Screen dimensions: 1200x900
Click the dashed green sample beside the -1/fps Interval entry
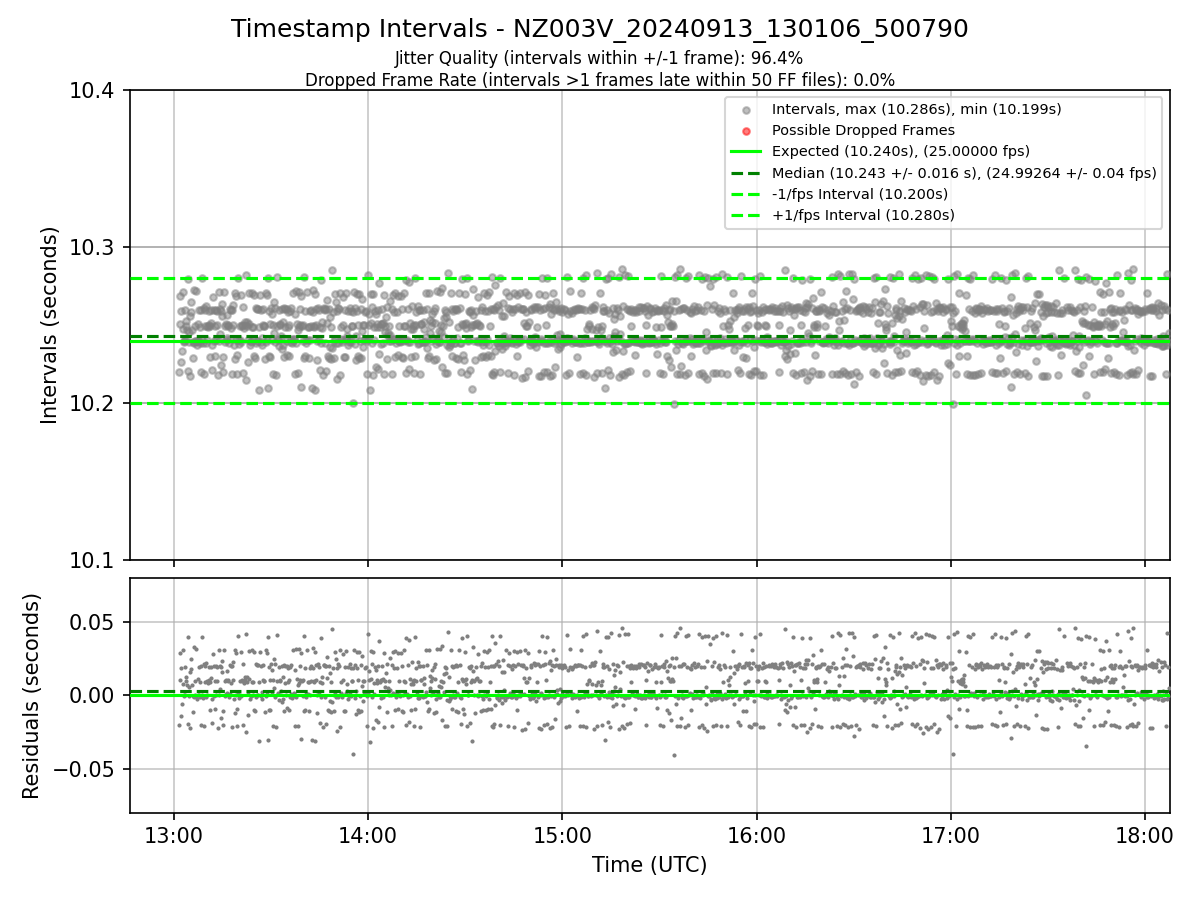pyautogui.click(x=746, y=194)
